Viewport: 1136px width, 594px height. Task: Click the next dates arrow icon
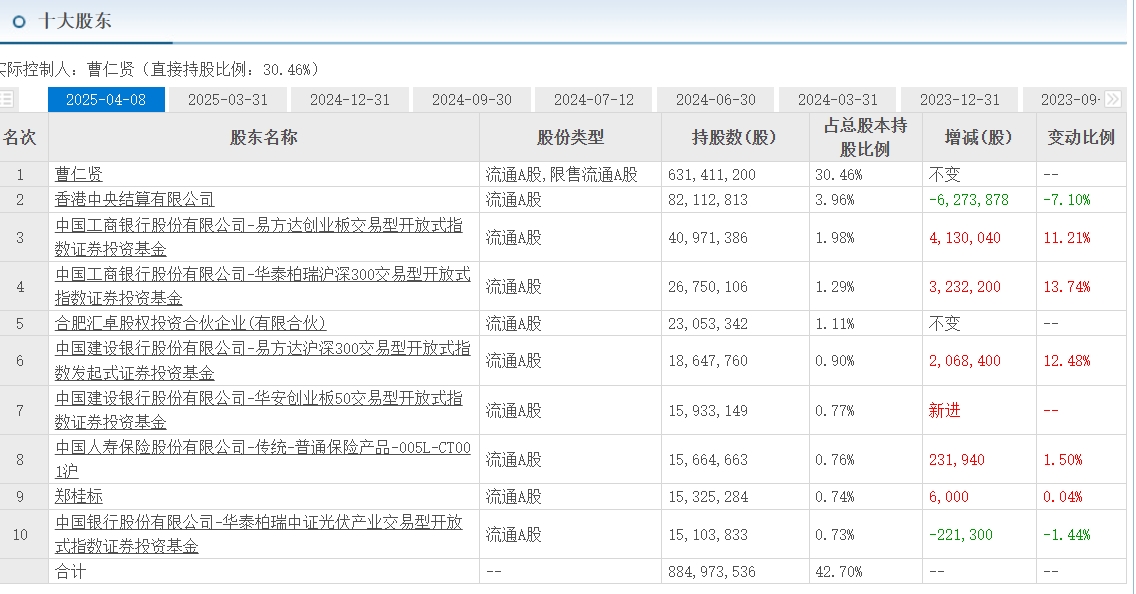1113,99
